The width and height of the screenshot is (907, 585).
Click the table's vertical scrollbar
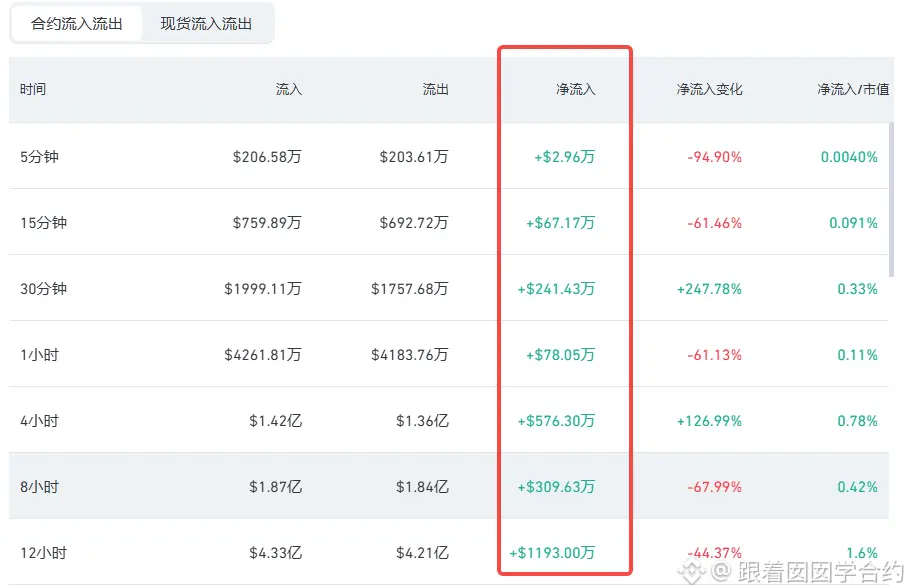coord(891,200)
